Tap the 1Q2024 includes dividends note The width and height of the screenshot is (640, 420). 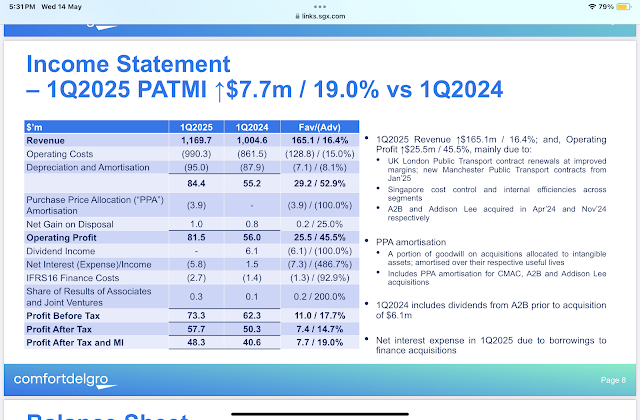click(491, 310)
